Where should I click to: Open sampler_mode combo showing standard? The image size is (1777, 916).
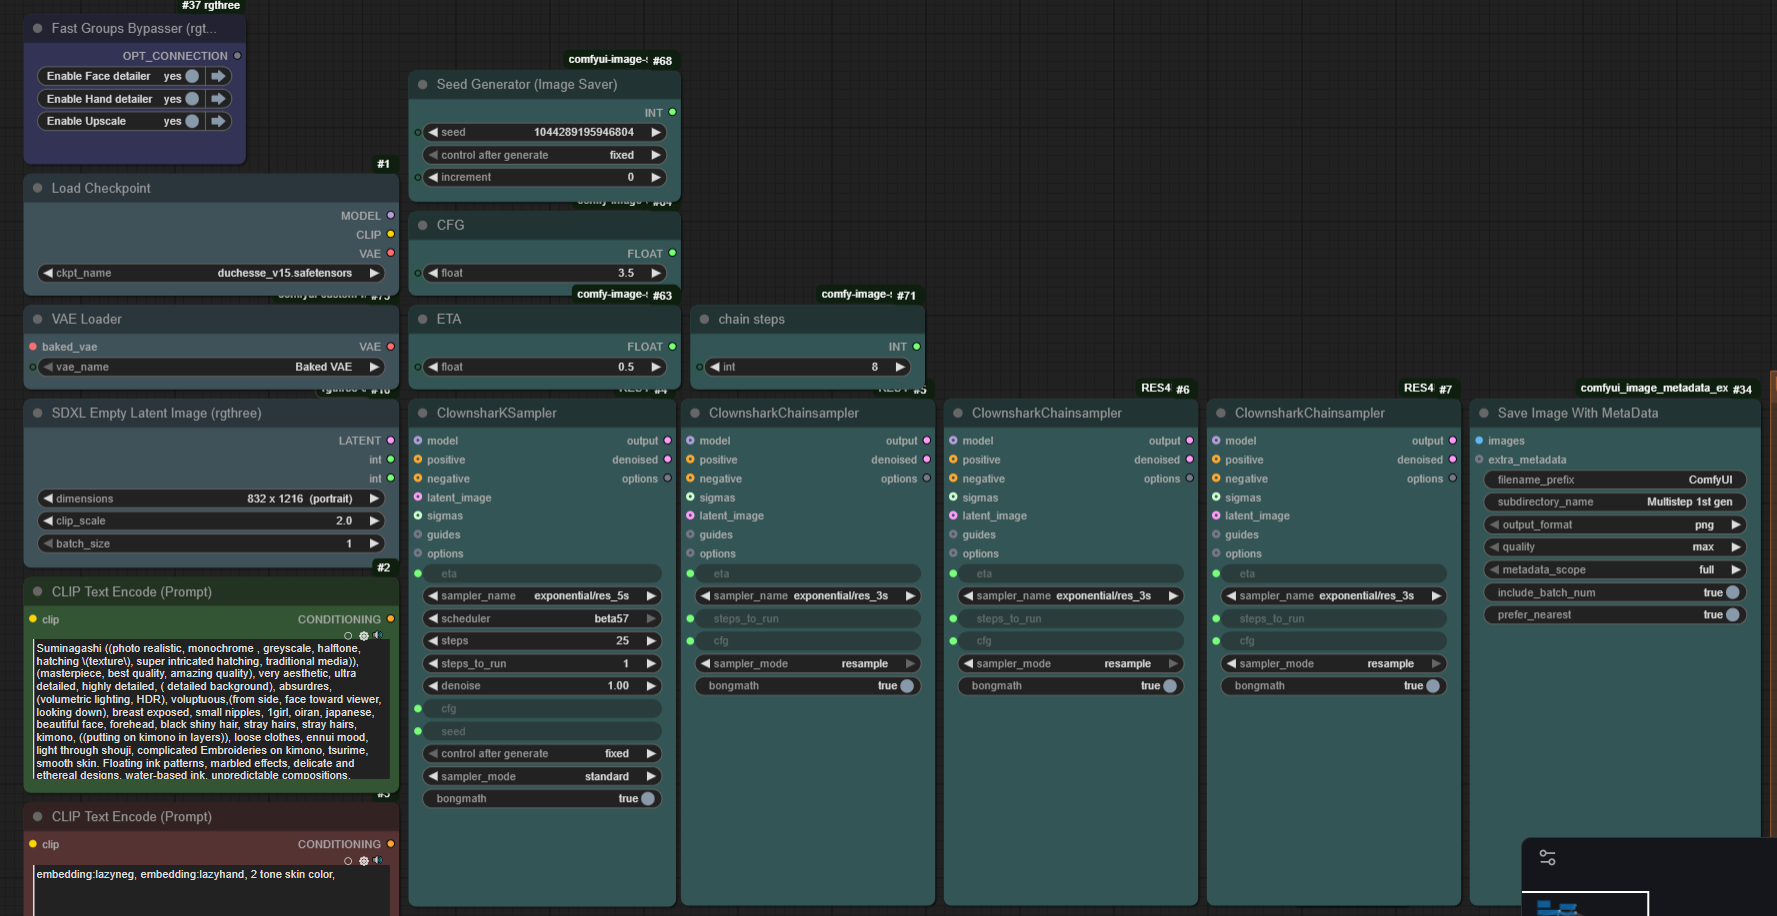543,777
